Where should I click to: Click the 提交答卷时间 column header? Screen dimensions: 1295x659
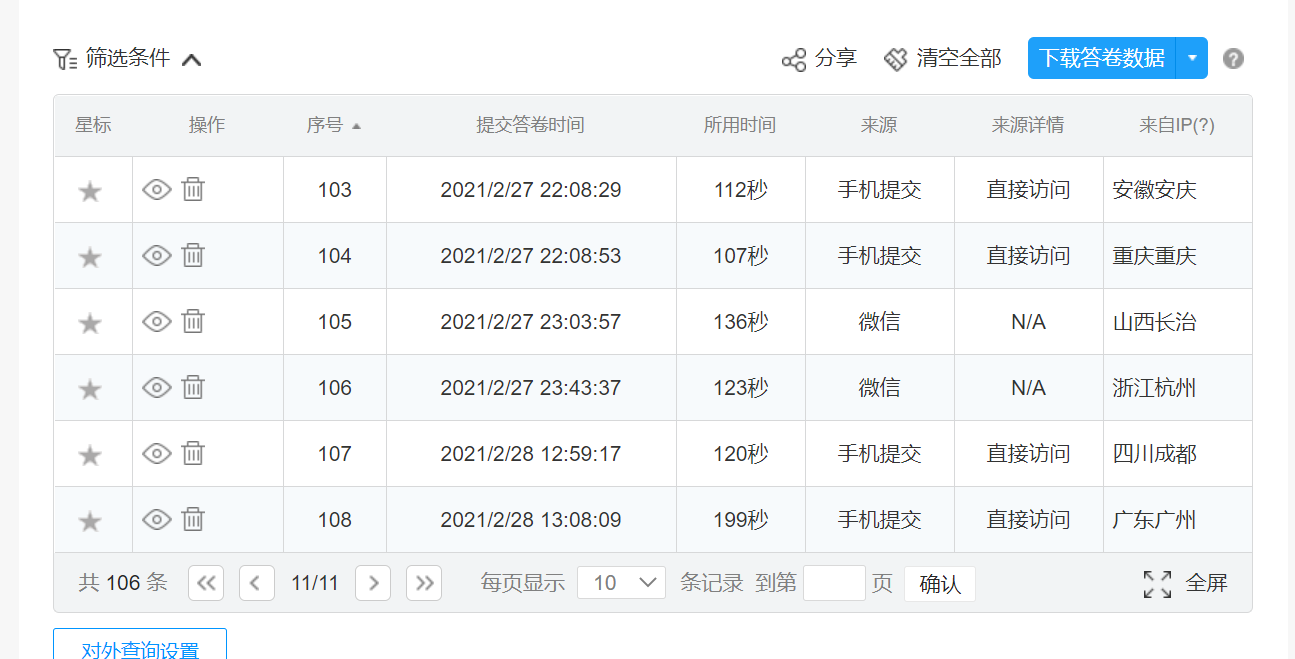point(530,125)
